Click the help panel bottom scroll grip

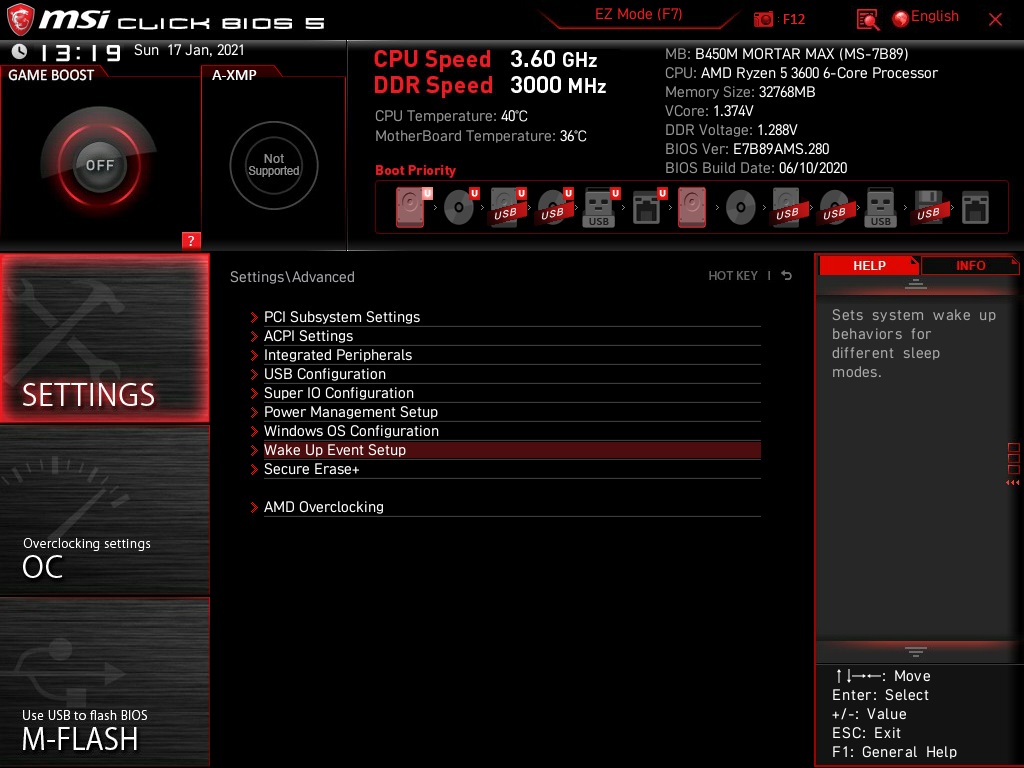point(916,651)
